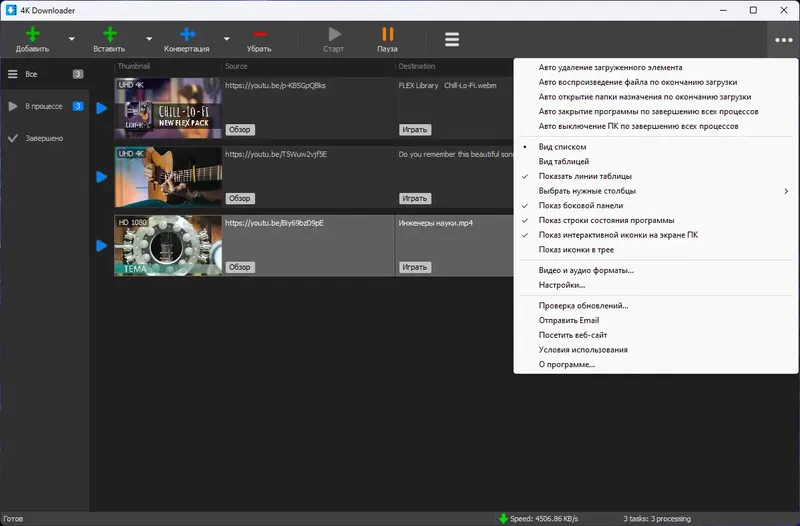This screenshot has width=800, height=526.
Task: Click Играть button in Инженеры науки row
Action: 415,267
